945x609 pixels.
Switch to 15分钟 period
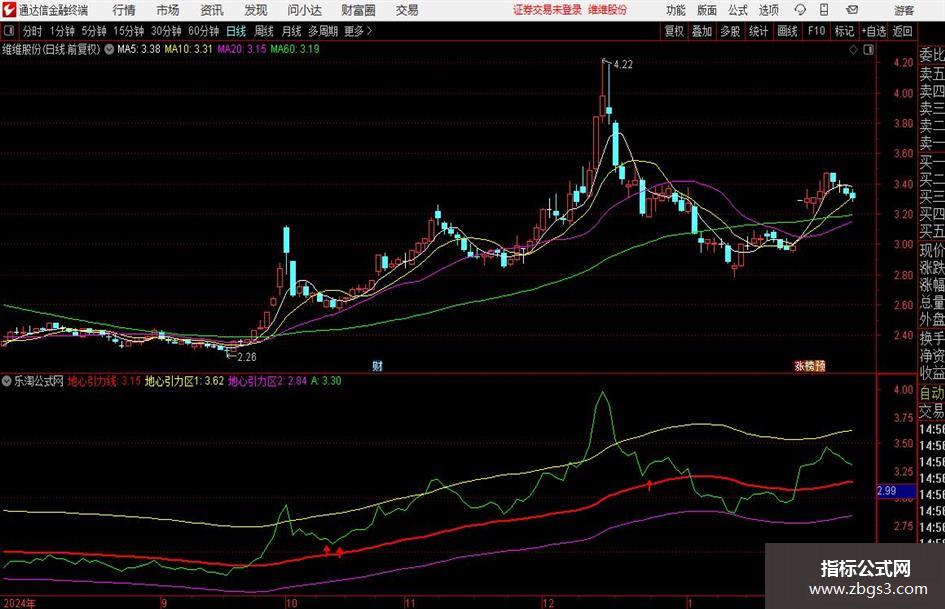128,31
